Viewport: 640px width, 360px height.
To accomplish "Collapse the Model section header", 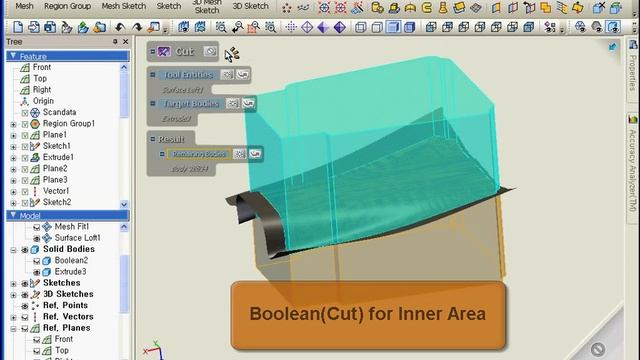I will point(13,215).
